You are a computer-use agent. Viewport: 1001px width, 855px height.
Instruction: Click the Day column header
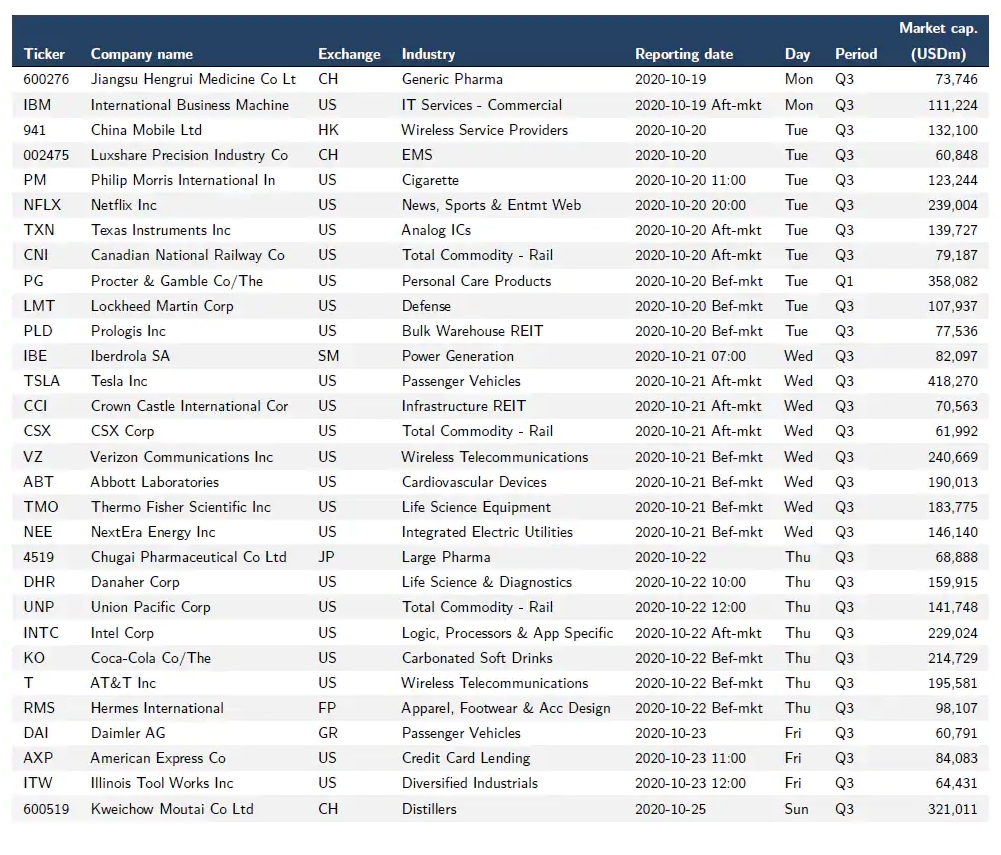click(797, 54)
